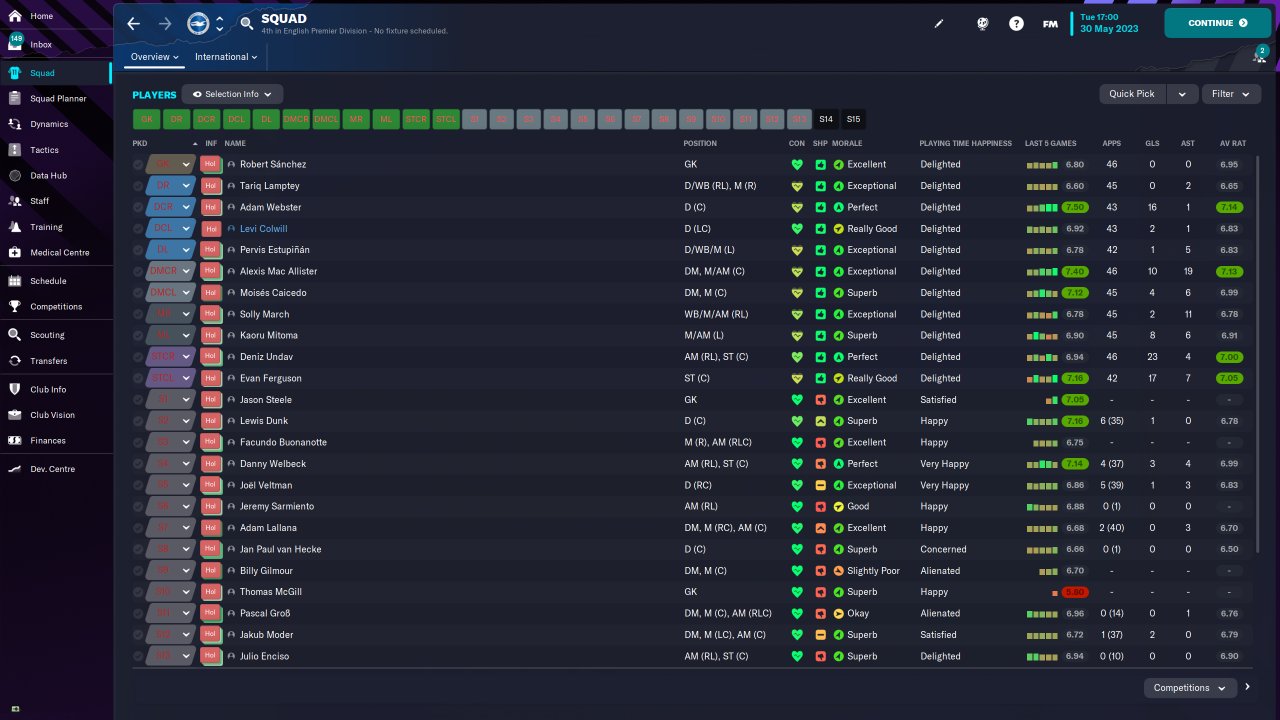Open Squad Planner in sidebar
Image resolution: width=1280 pixels, height=720 pixels.
pyautogui.click(x=56, y=99)
